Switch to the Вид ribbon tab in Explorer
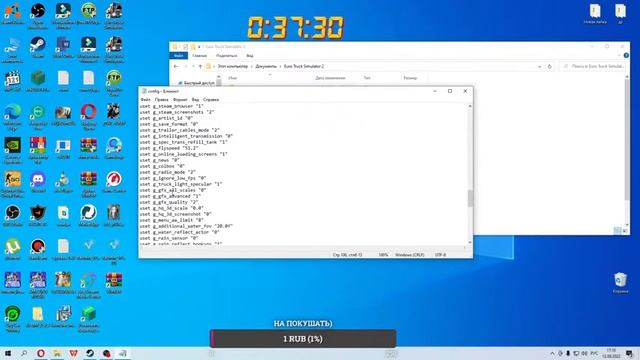640x360 pixels. coord(249,56)
